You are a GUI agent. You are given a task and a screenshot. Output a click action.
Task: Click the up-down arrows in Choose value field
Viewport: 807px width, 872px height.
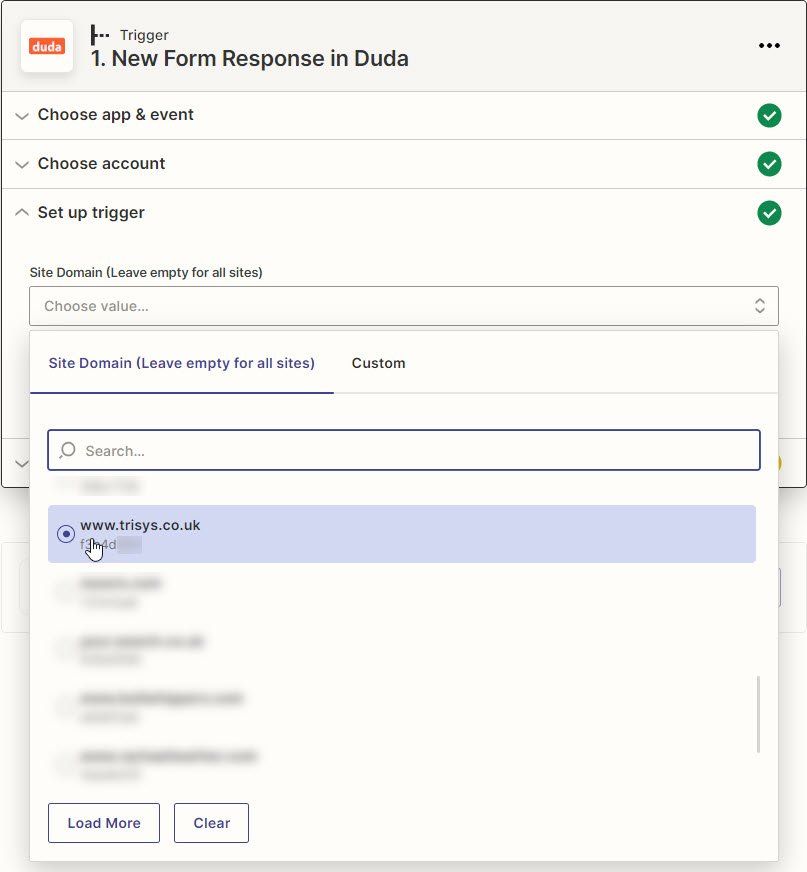pos(760,306)
